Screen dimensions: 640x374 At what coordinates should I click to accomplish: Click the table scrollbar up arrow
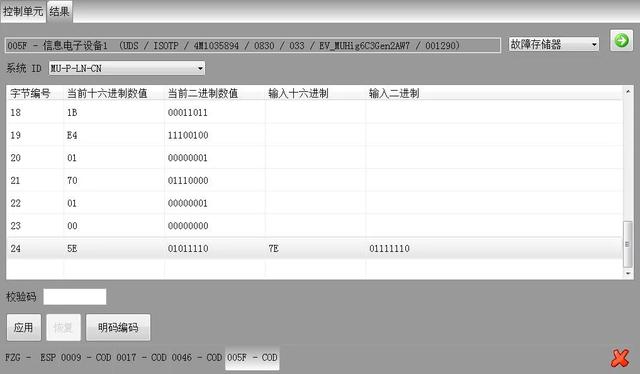[628, 91]
